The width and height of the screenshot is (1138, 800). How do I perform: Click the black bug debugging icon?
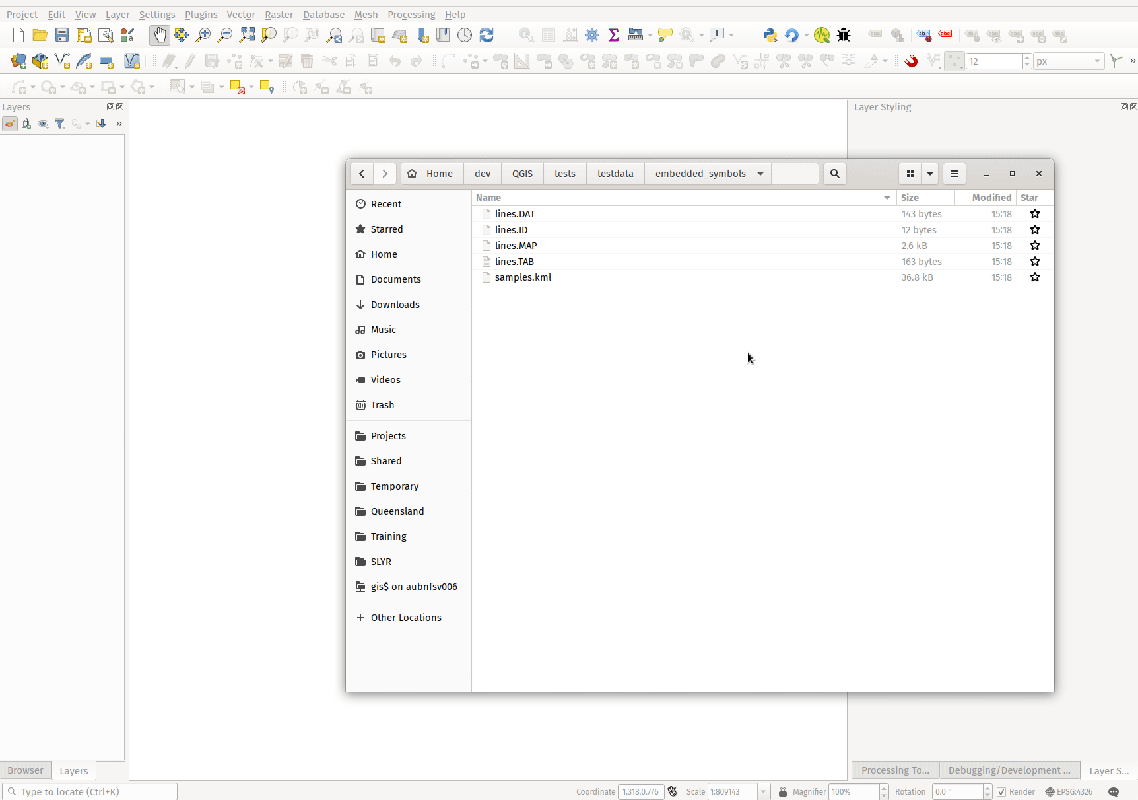[x=844, y=35]
